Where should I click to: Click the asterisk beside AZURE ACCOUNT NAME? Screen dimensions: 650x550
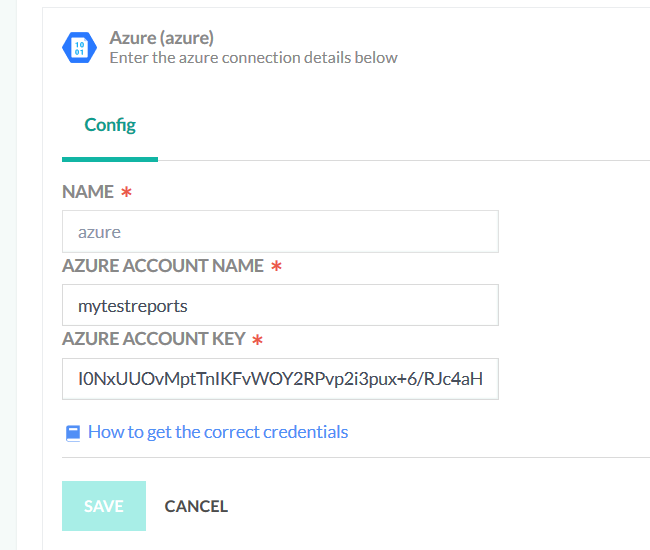click(276, 266)
